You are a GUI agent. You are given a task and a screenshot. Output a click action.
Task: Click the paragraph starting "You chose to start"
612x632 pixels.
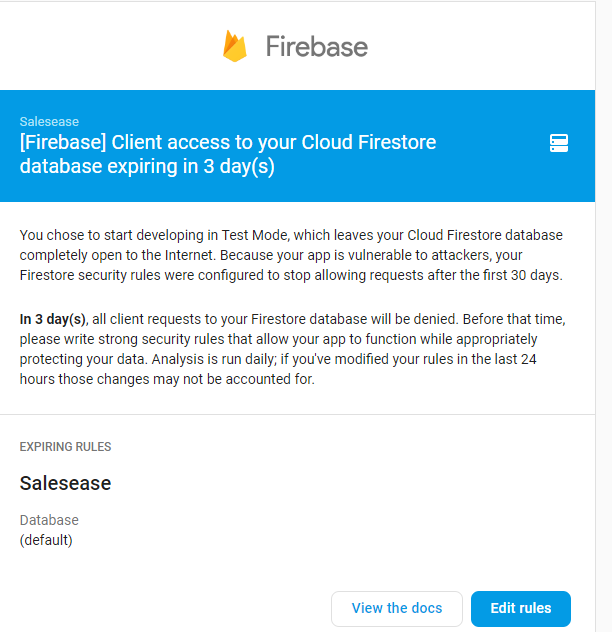click(x=291, y=255)
